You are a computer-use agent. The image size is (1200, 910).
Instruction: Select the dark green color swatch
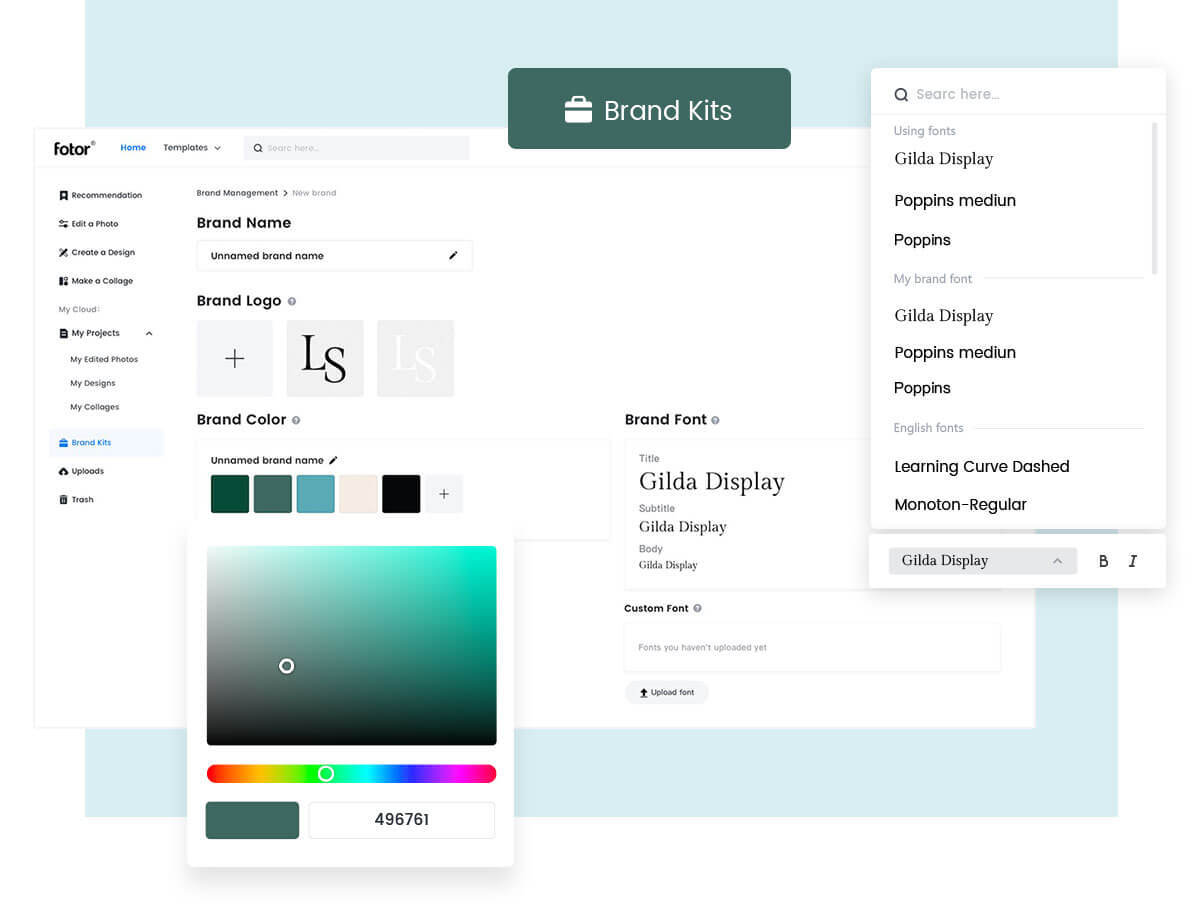(x=230, y=494)
